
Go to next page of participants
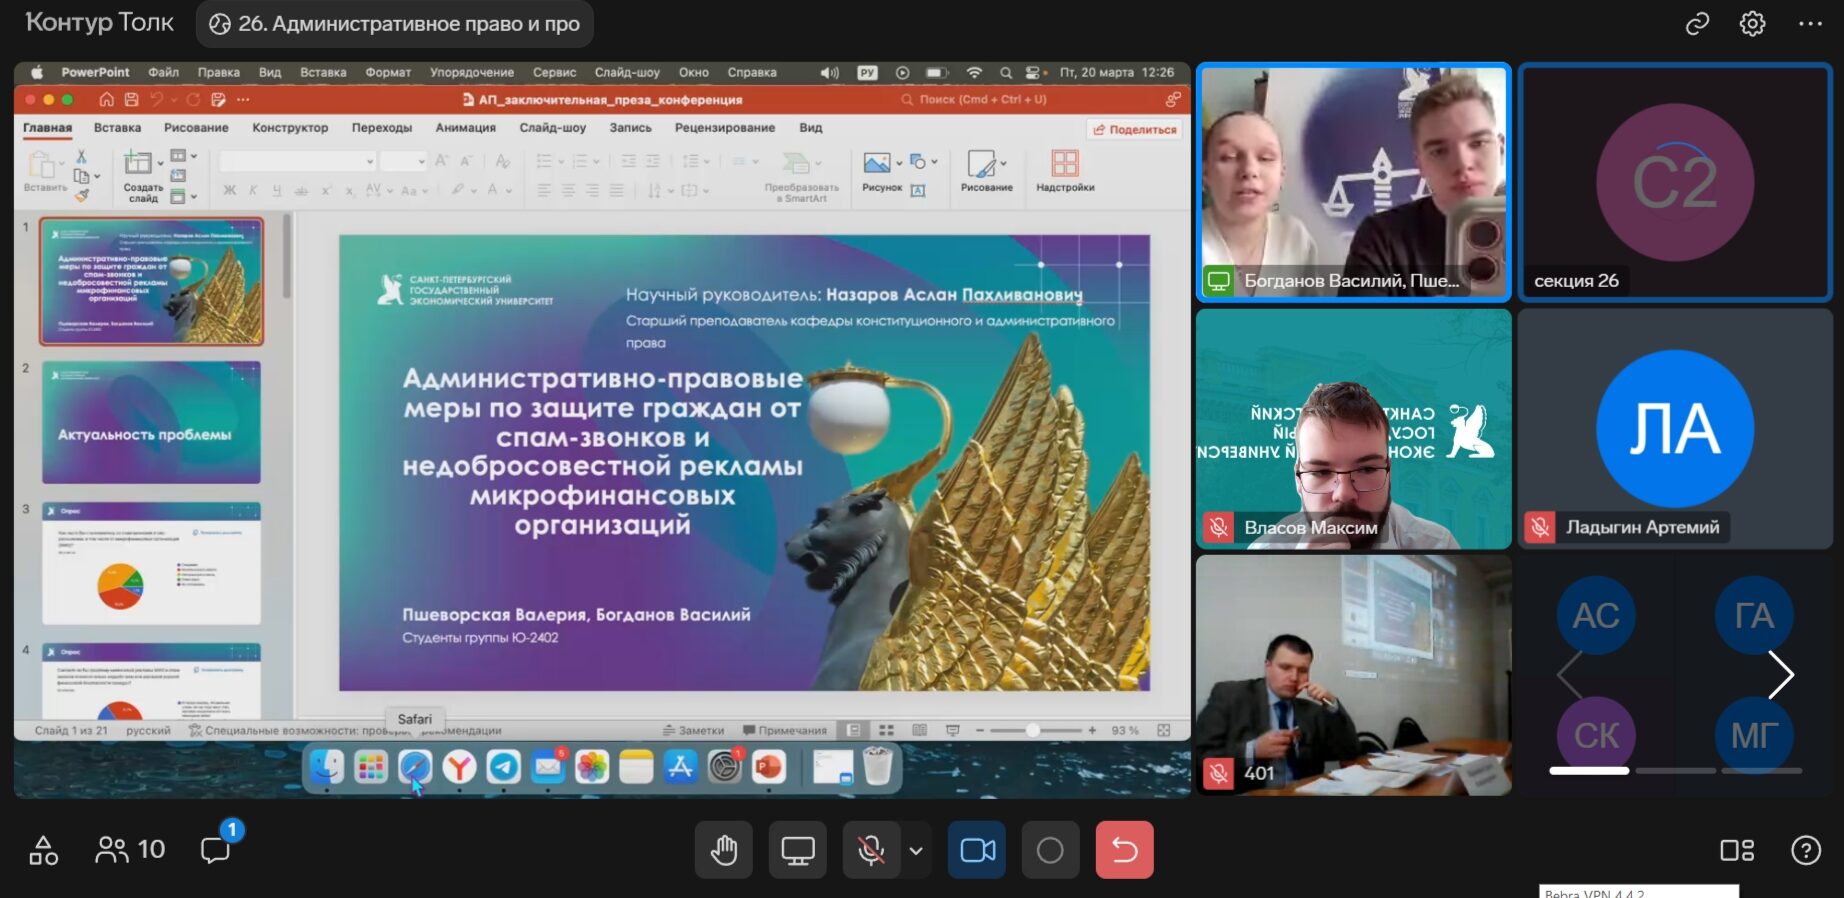(1780, 674)
